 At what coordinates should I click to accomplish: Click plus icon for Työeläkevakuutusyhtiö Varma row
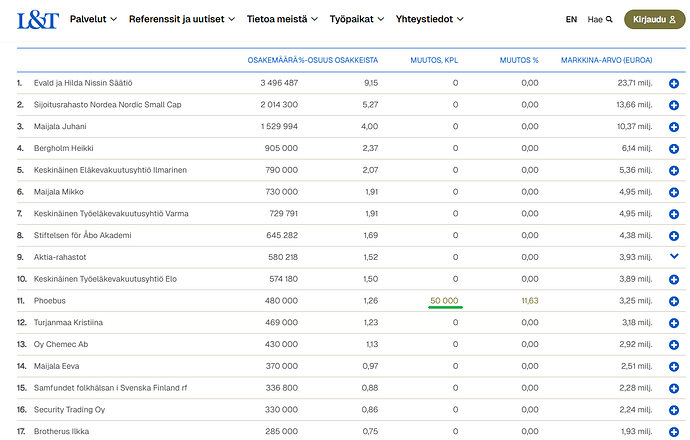click(x=674, y=214)
